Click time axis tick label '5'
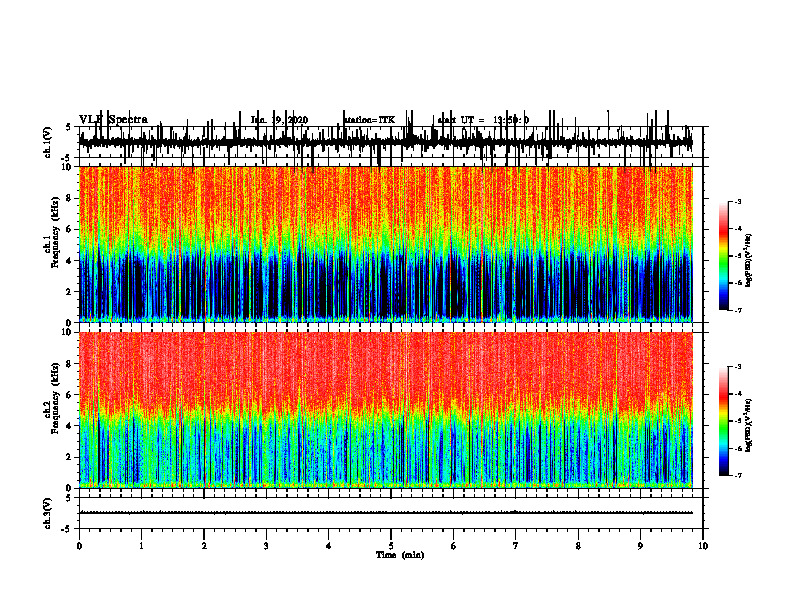792x612 pixels. (391, 546)
